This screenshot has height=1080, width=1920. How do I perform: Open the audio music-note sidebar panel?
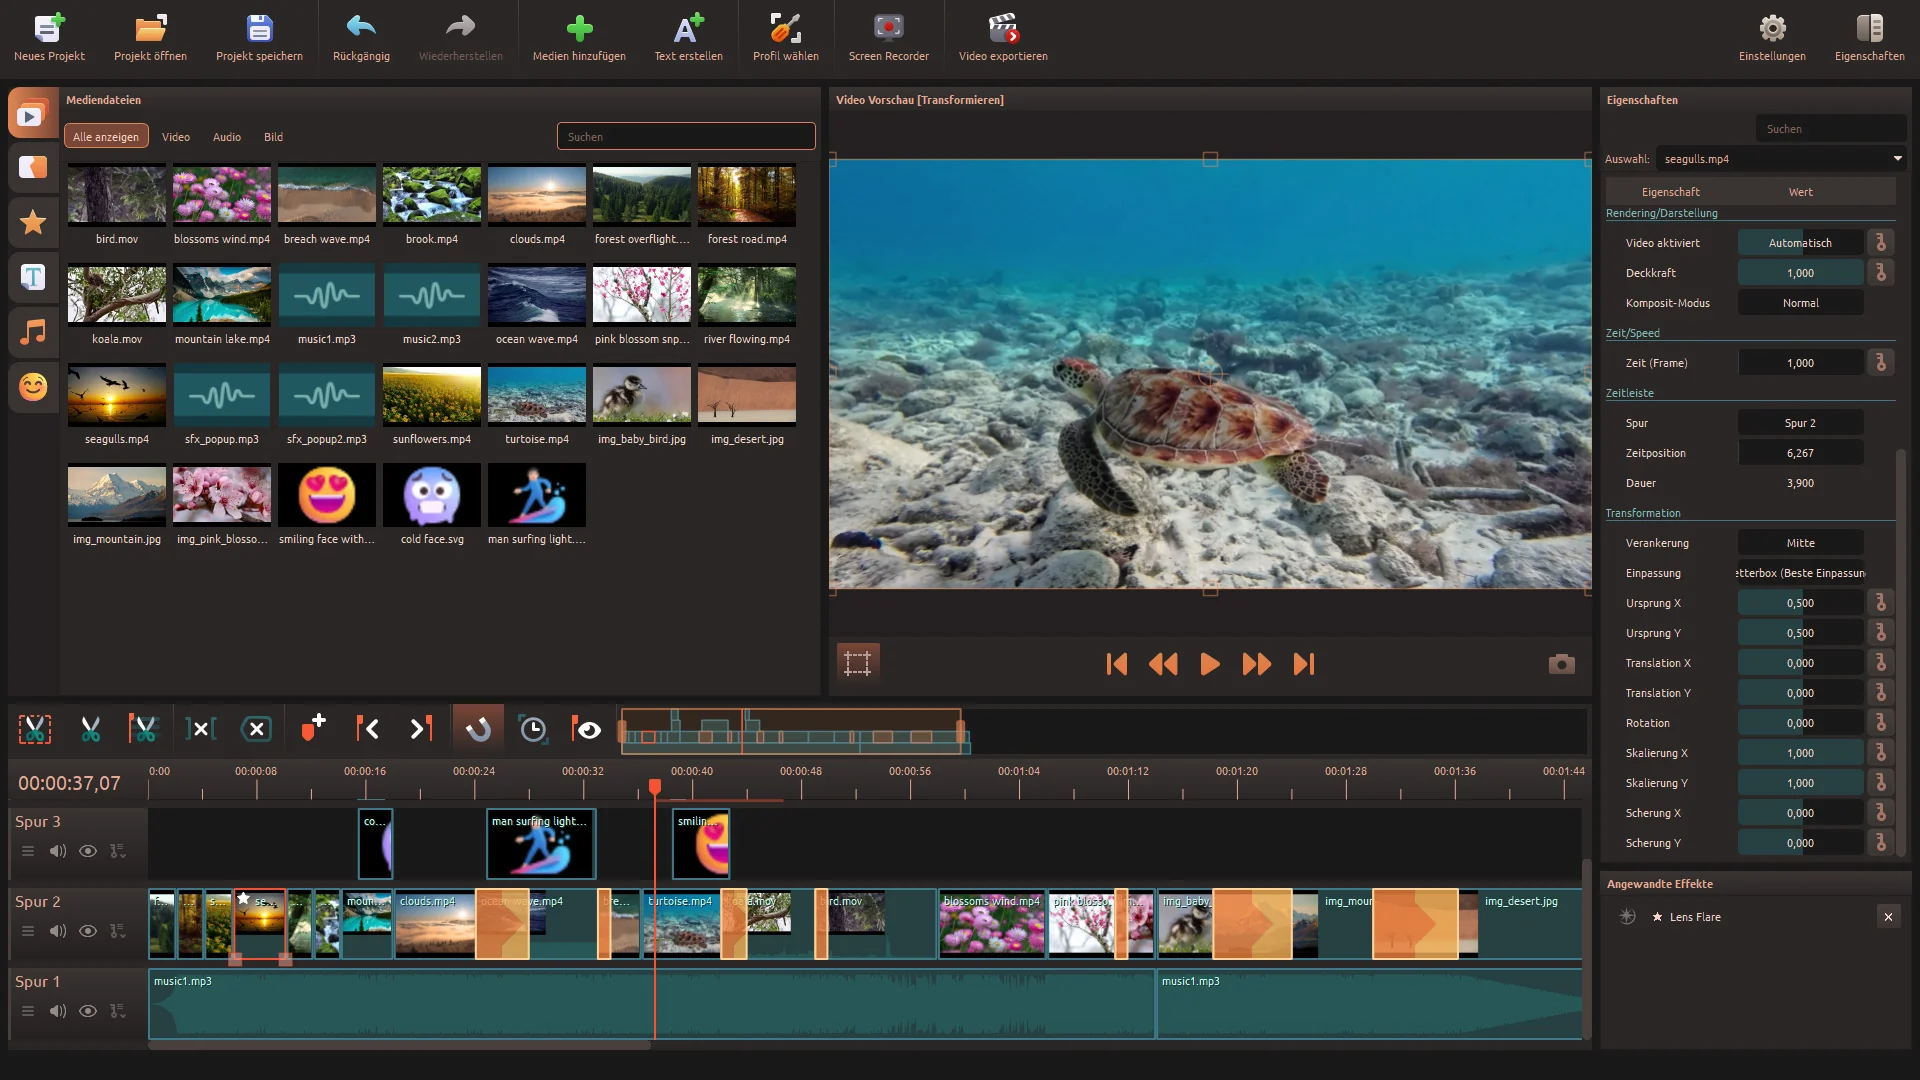click(32, 332)
